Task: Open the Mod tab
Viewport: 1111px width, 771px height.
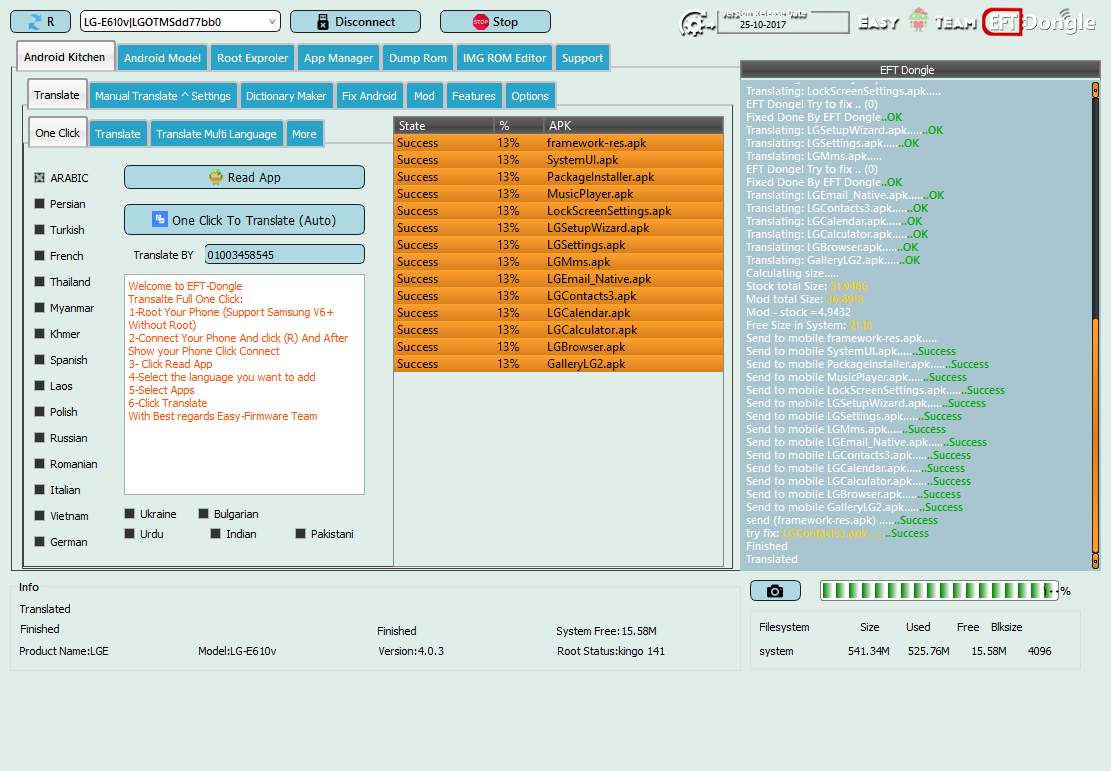Action: click(x=424, y=96)
